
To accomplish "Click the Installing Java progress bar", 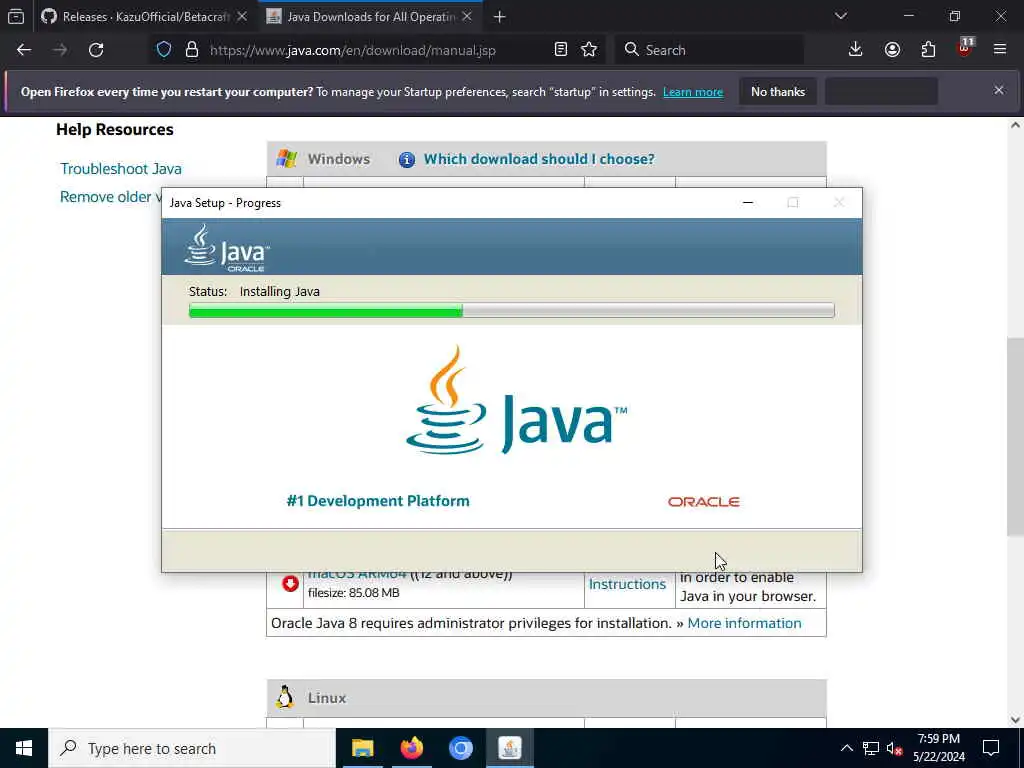I will coord(511,310).
